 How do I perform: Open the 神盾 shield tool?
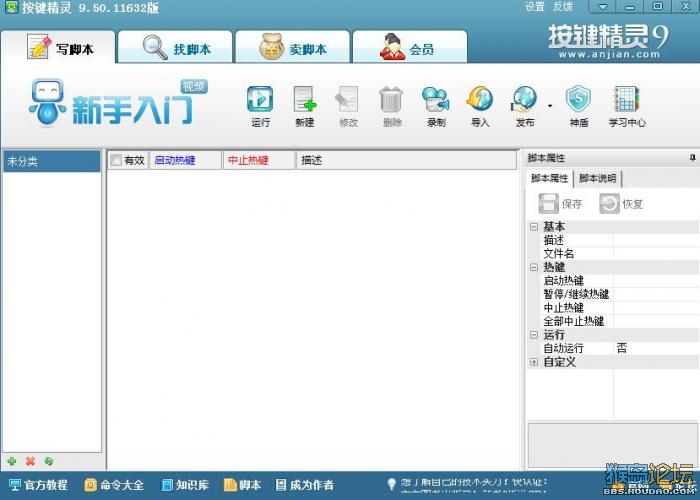click(579, 106)
